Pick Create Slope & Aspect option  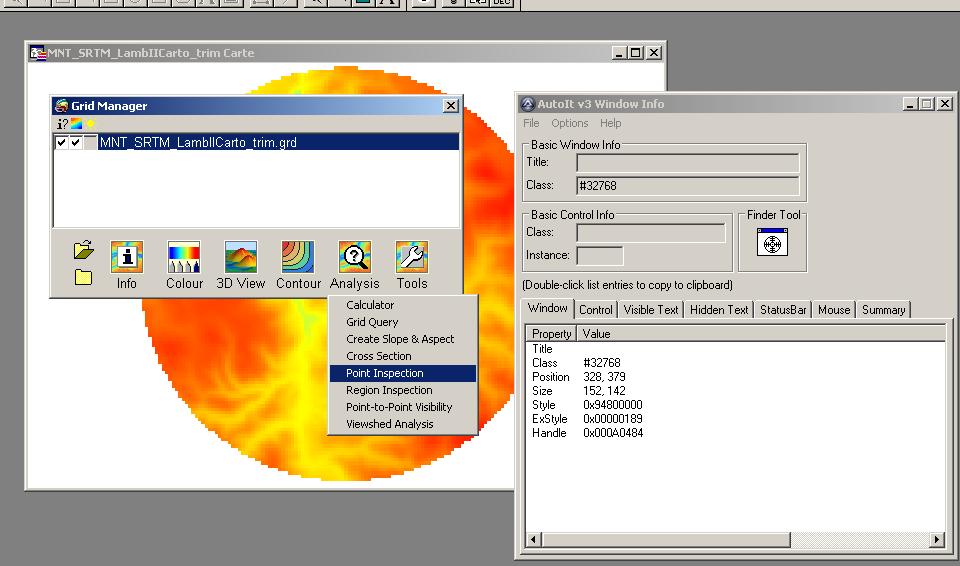pyautogui.click(x=400, y=339)
